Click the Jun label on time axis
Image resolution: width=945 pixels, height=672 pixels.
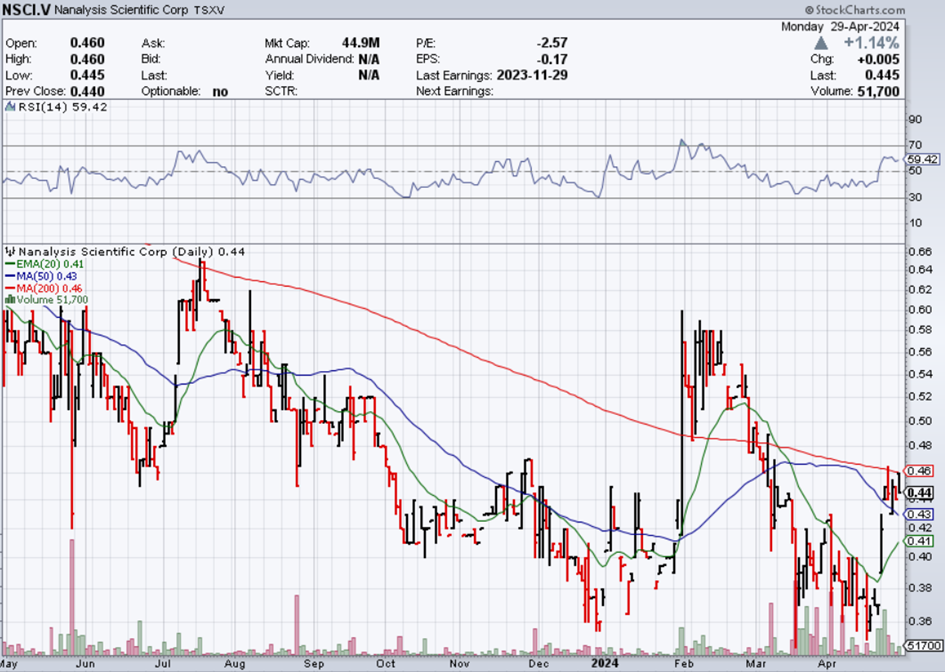[x=85, y=664]
